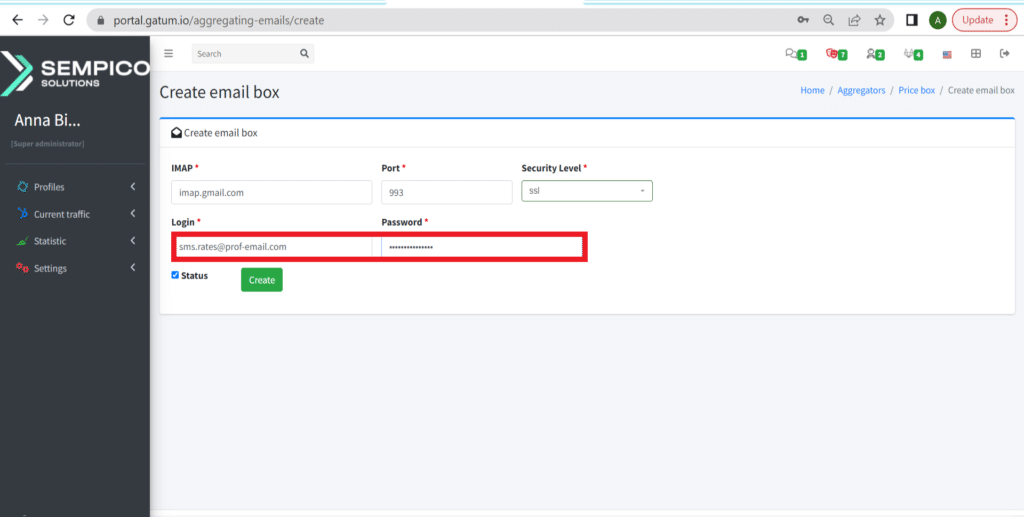The image size is (1024, 517).
Task: Open the fox-shaped icon with badge 4
Action: 913,54
